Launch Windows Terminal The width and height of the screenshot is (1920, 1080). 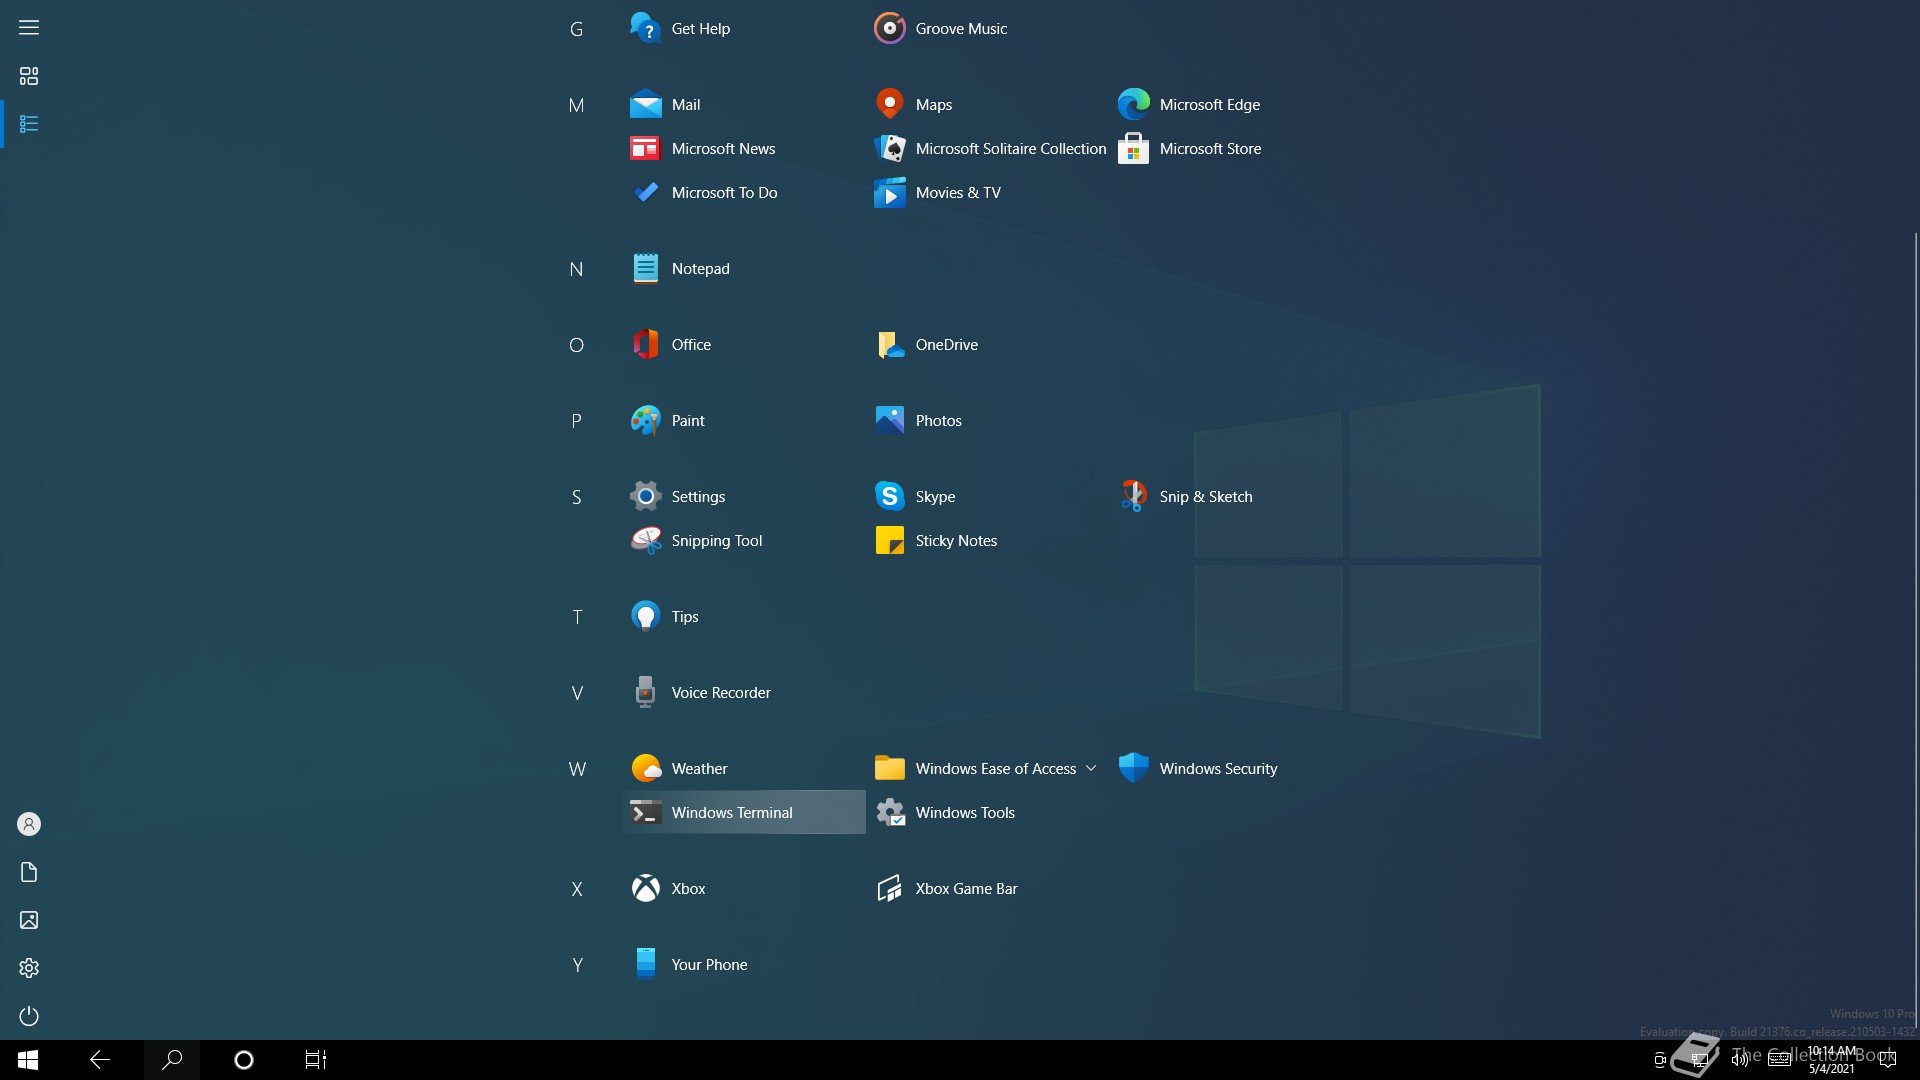tap(743, 812)
